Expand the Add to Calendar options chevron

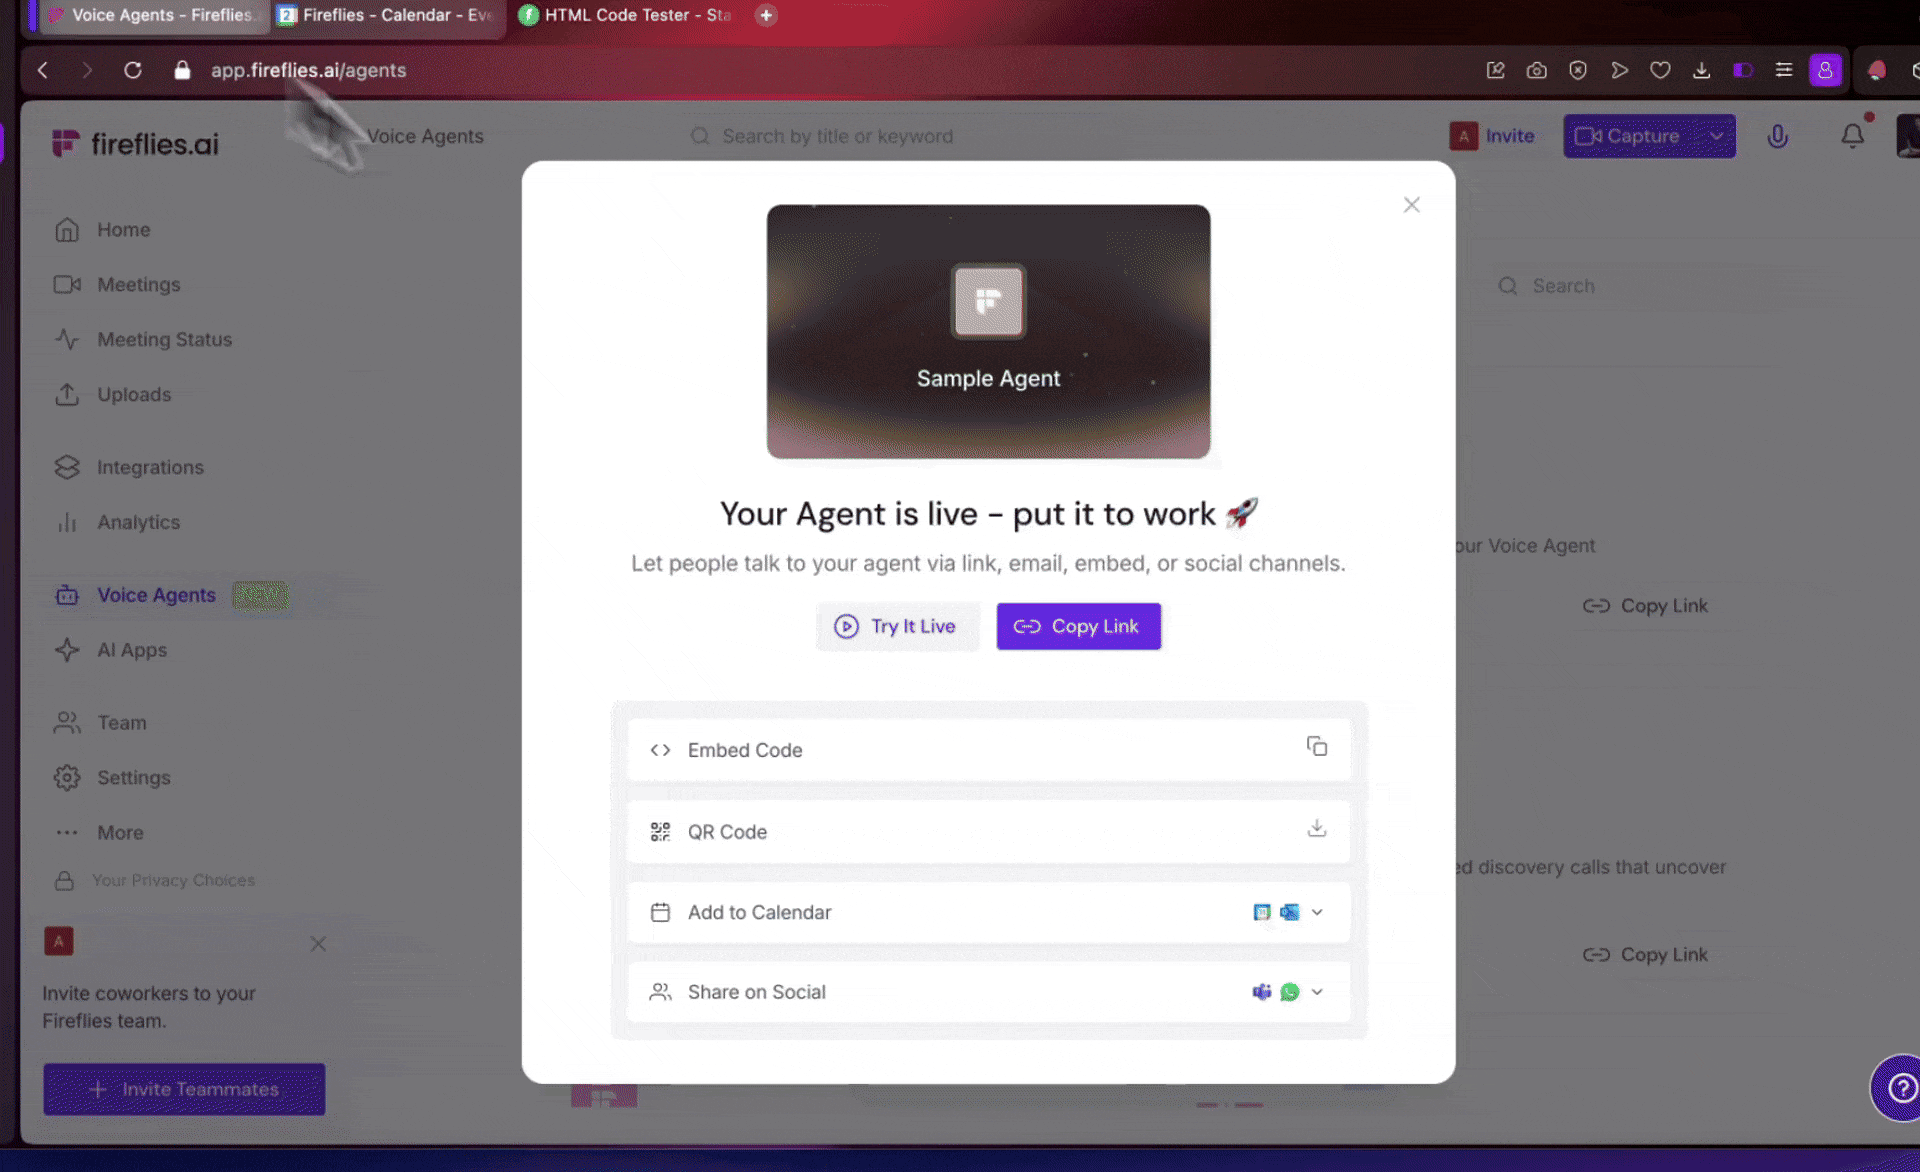1317,912
